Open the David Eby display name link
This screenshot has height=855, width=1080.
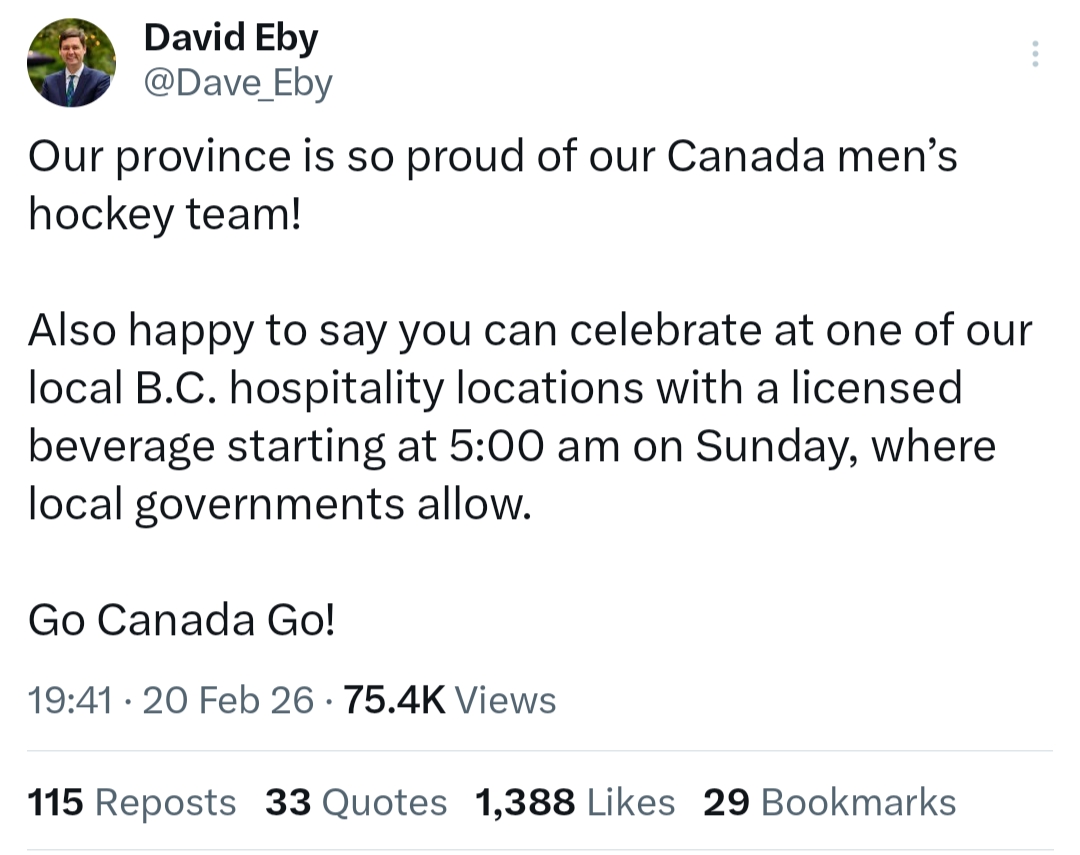click(231, 38)
